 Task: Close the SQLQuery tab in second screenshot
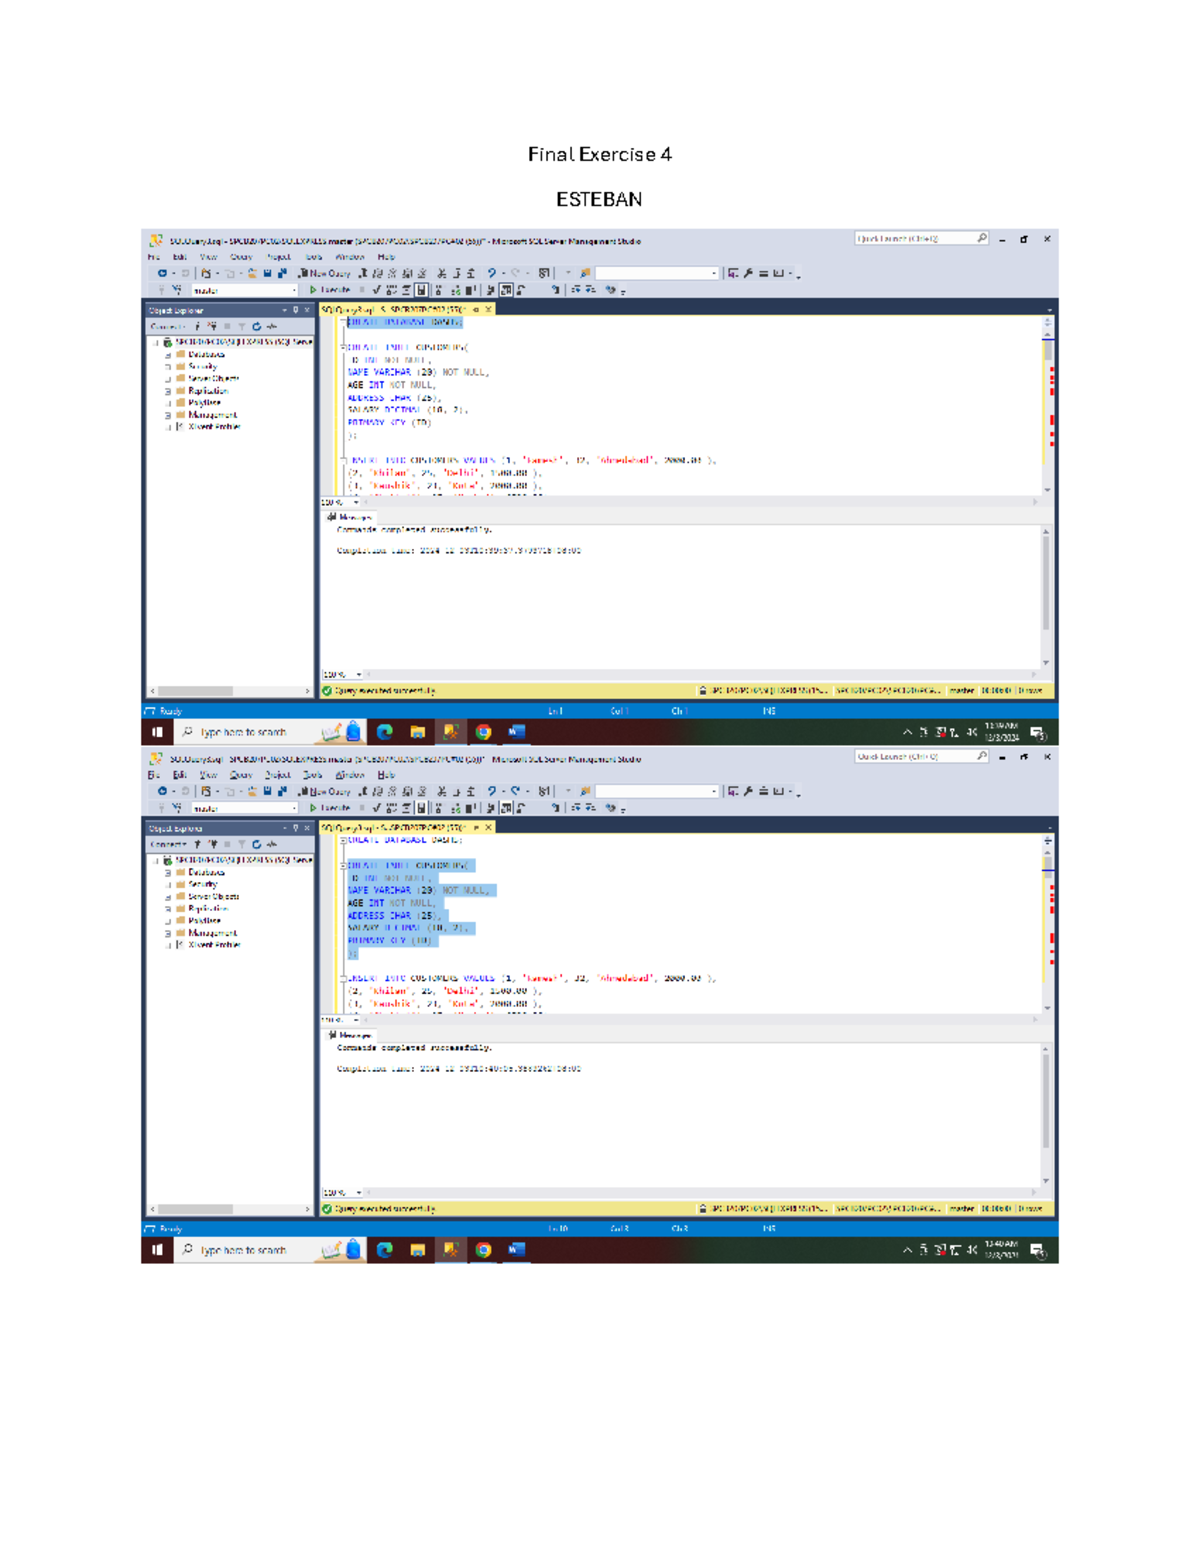tap(488, 828)
